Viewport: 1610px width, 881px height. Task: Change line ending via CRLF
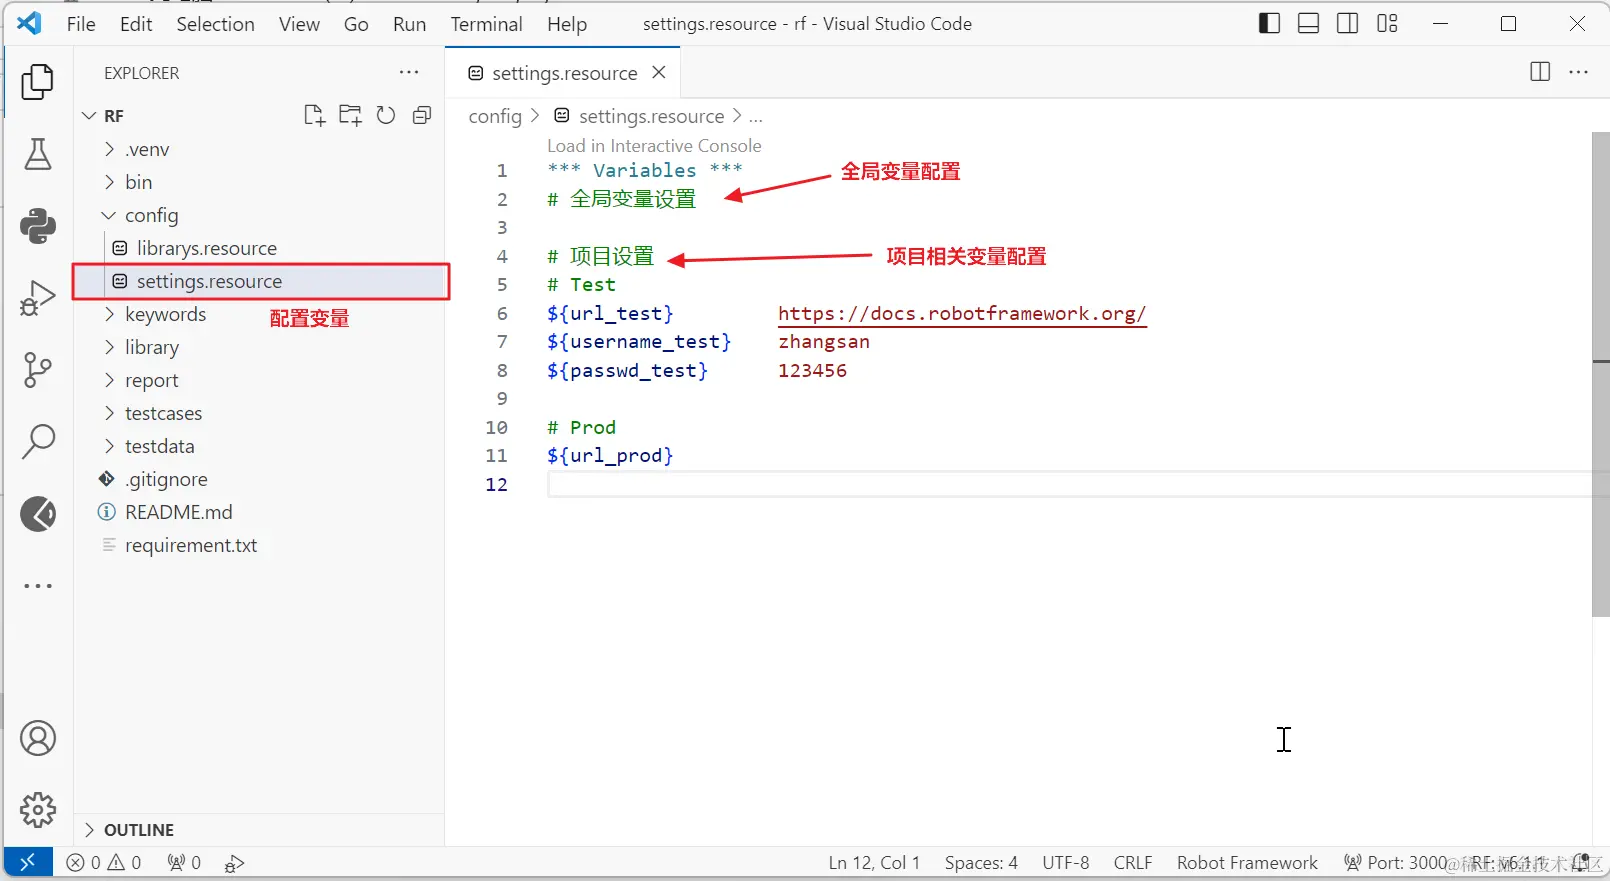click(x=1133, y=863)
